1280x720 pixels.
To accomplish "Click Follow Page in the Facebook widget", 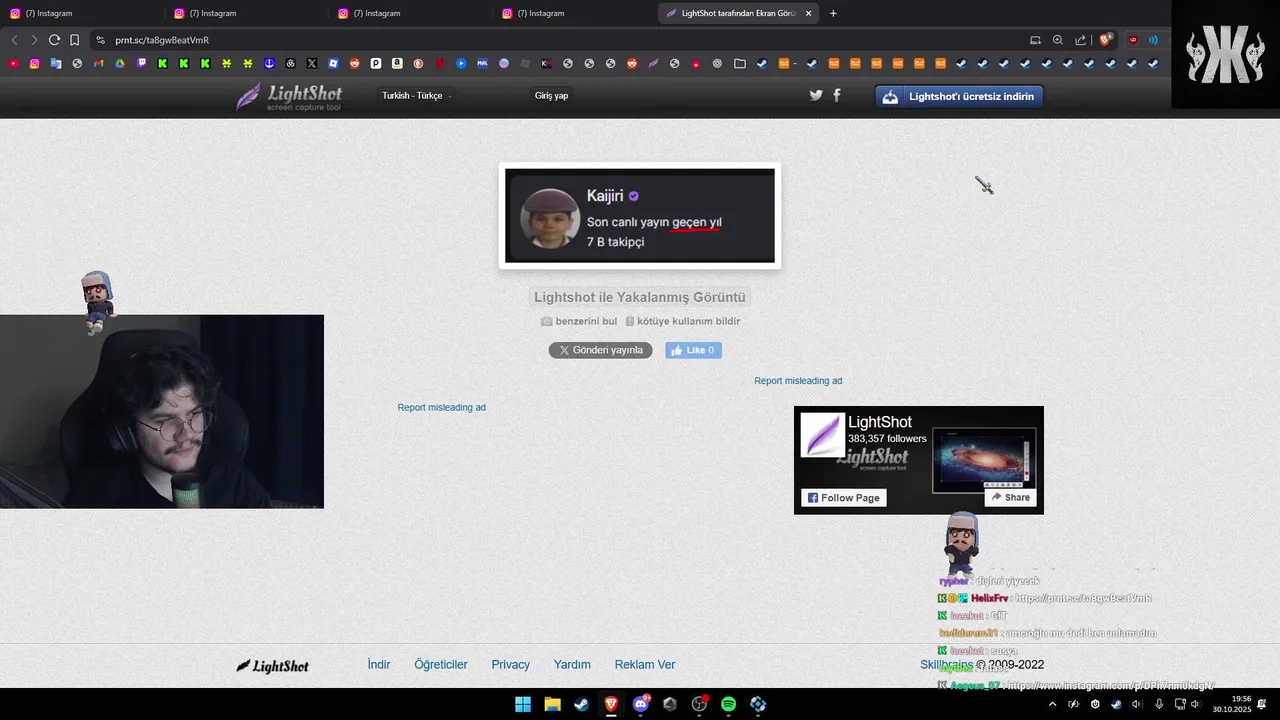I will click(x=843, y=497).
